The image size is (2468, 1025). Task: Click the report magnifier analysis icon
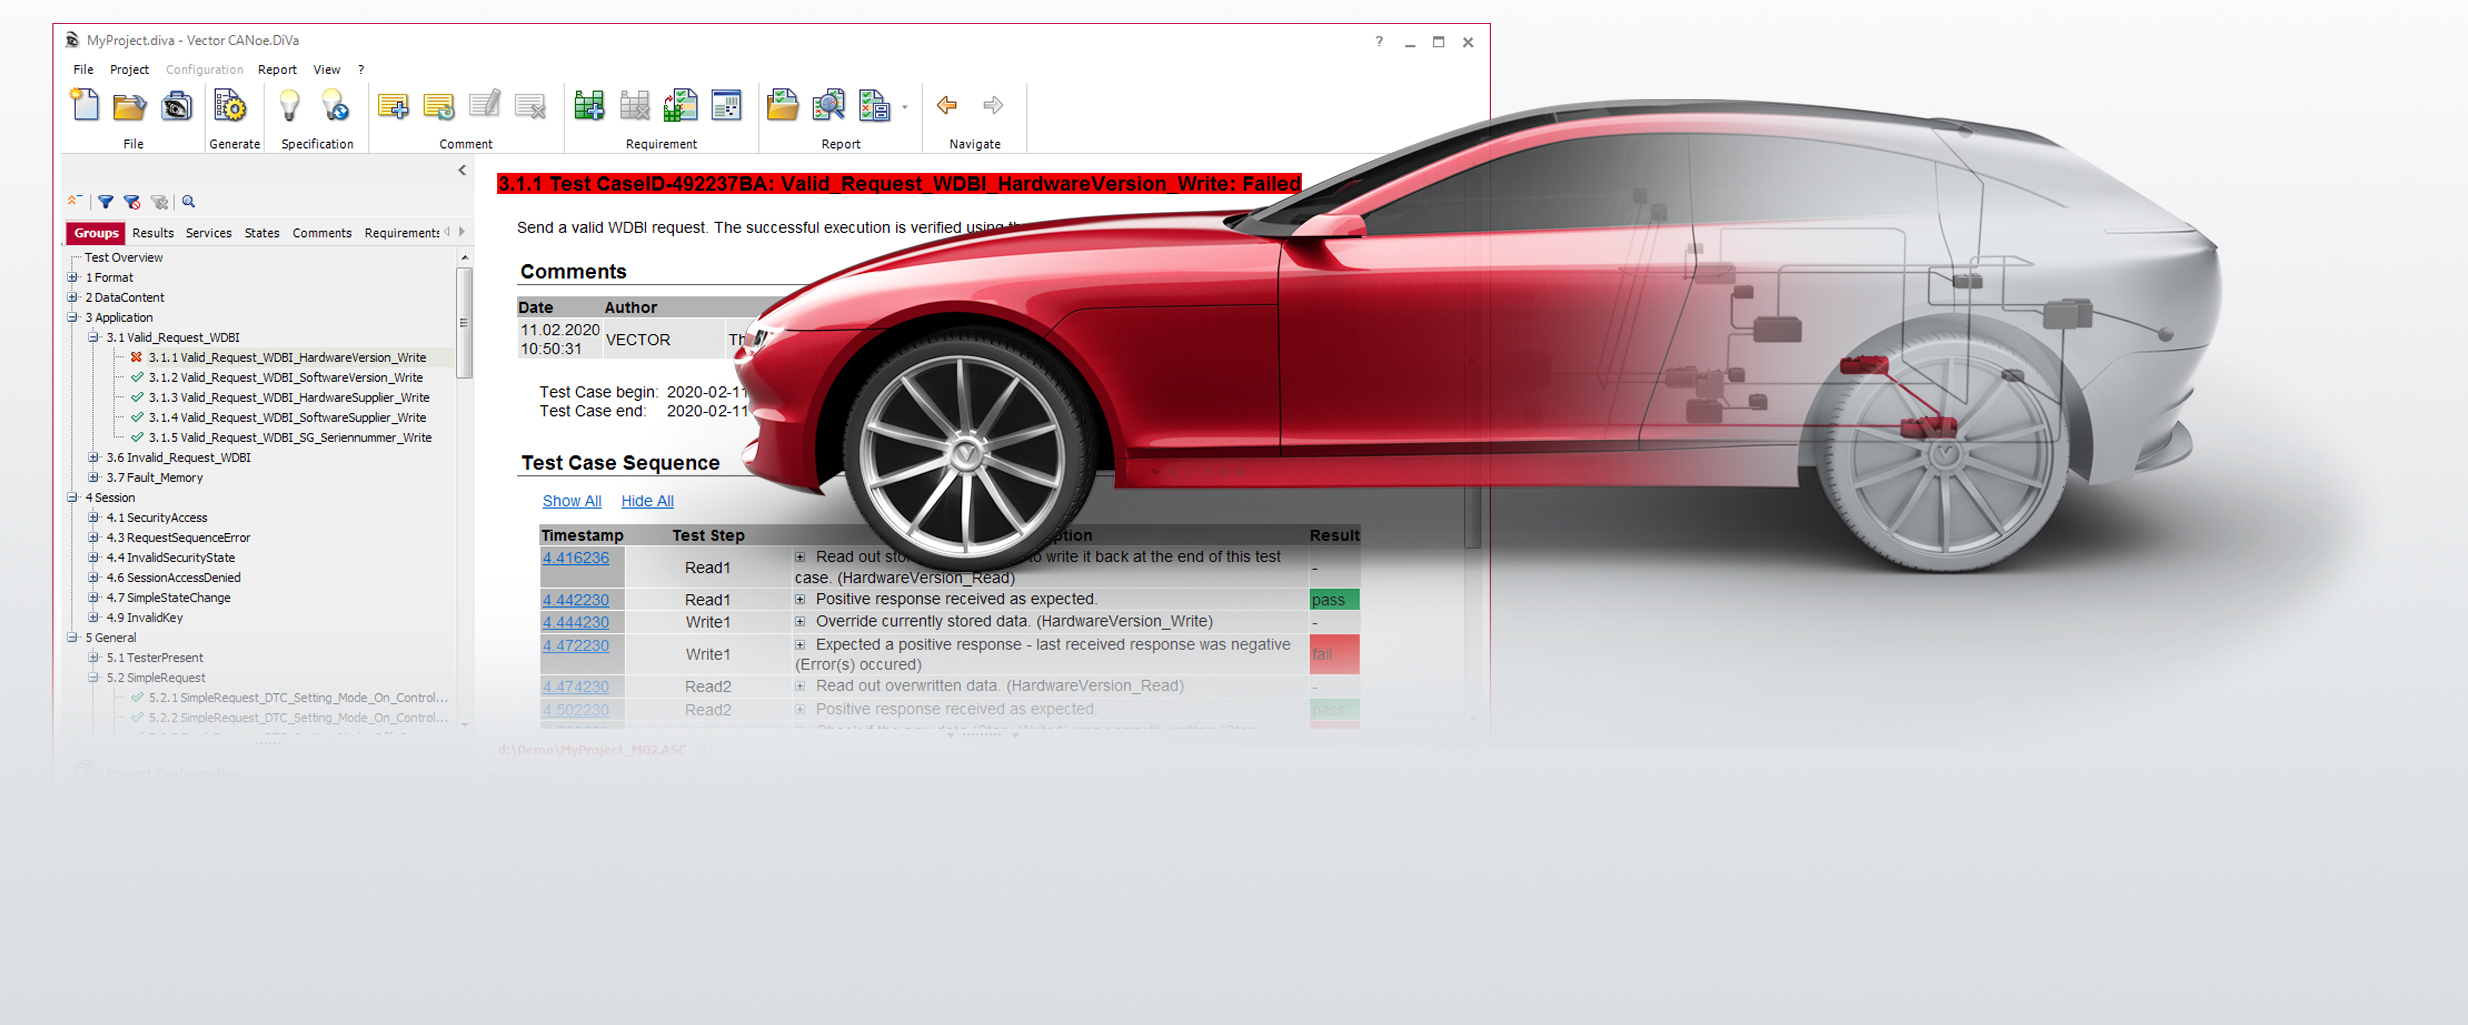(829, 105)
